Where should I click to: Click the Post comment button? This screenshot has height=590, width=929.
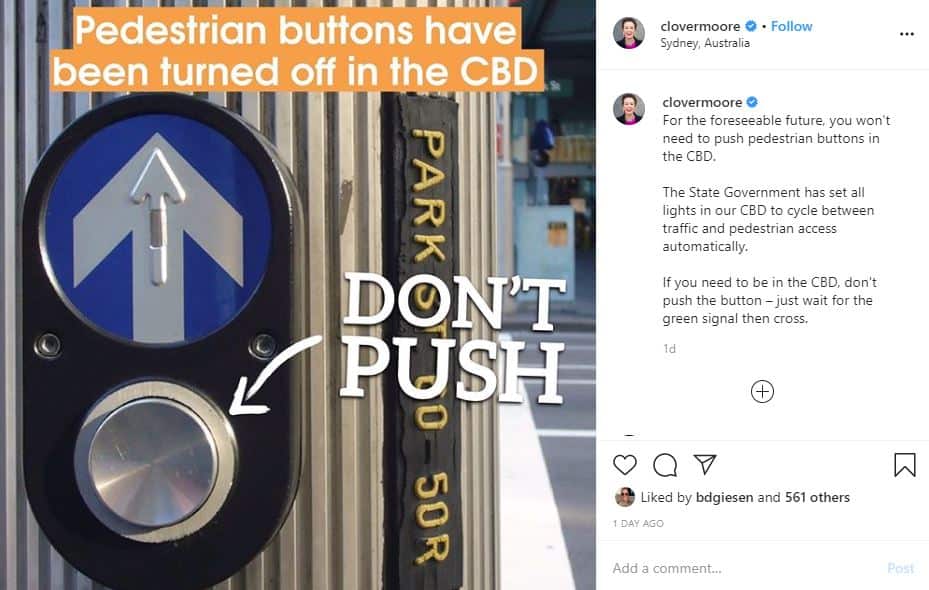tap(901, 568)
